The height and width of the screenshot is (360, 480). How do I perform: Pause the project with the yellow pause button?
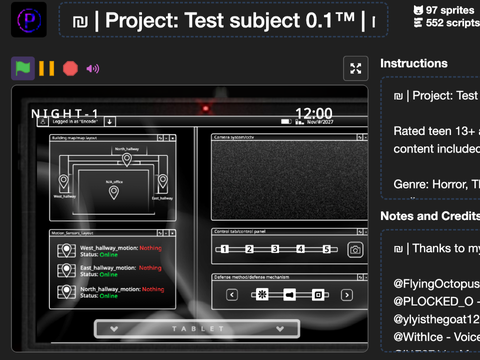[x=47, y=68]
